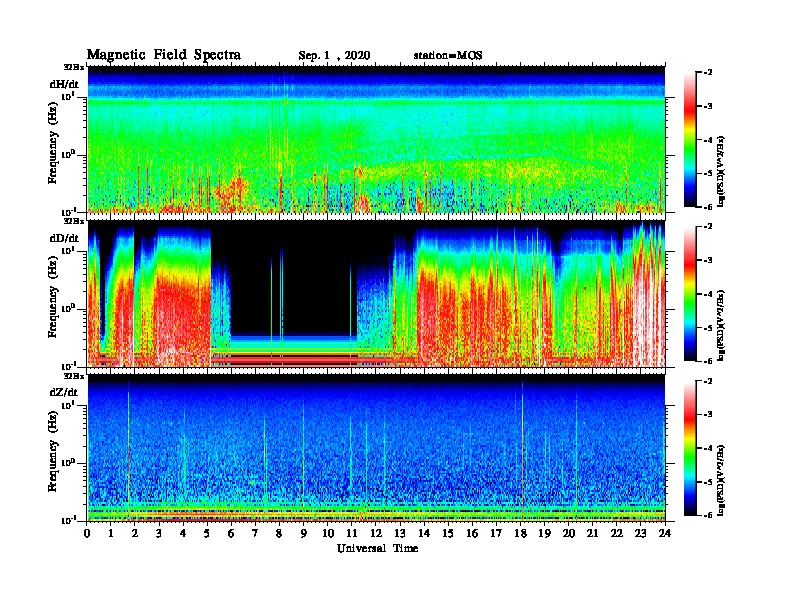792x612 pixels.
Task: Click the "Magnetic Field Spectra" title
Action: [164, 55]
